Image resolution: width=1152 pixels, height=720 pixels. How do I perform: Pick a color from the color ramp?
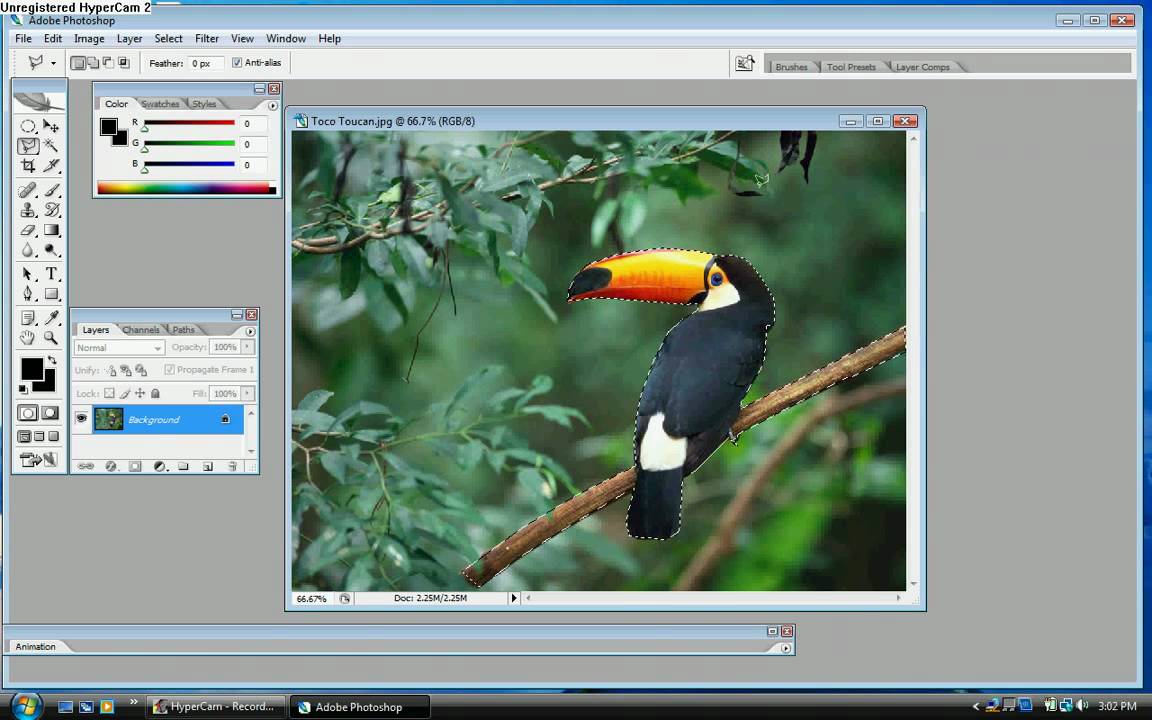pyautogui.click(x=187, y=188)
